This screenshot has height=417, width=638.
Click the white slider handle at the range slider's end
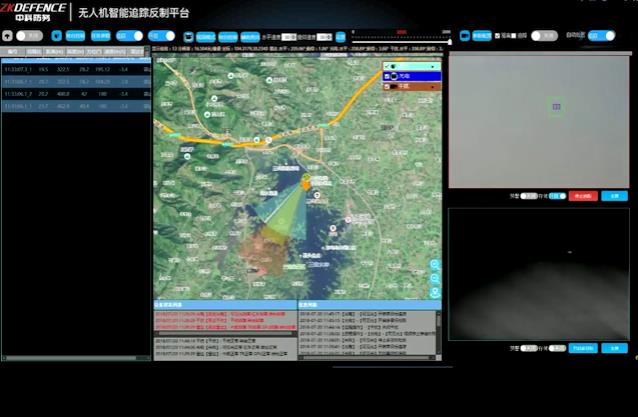point(450,41)
